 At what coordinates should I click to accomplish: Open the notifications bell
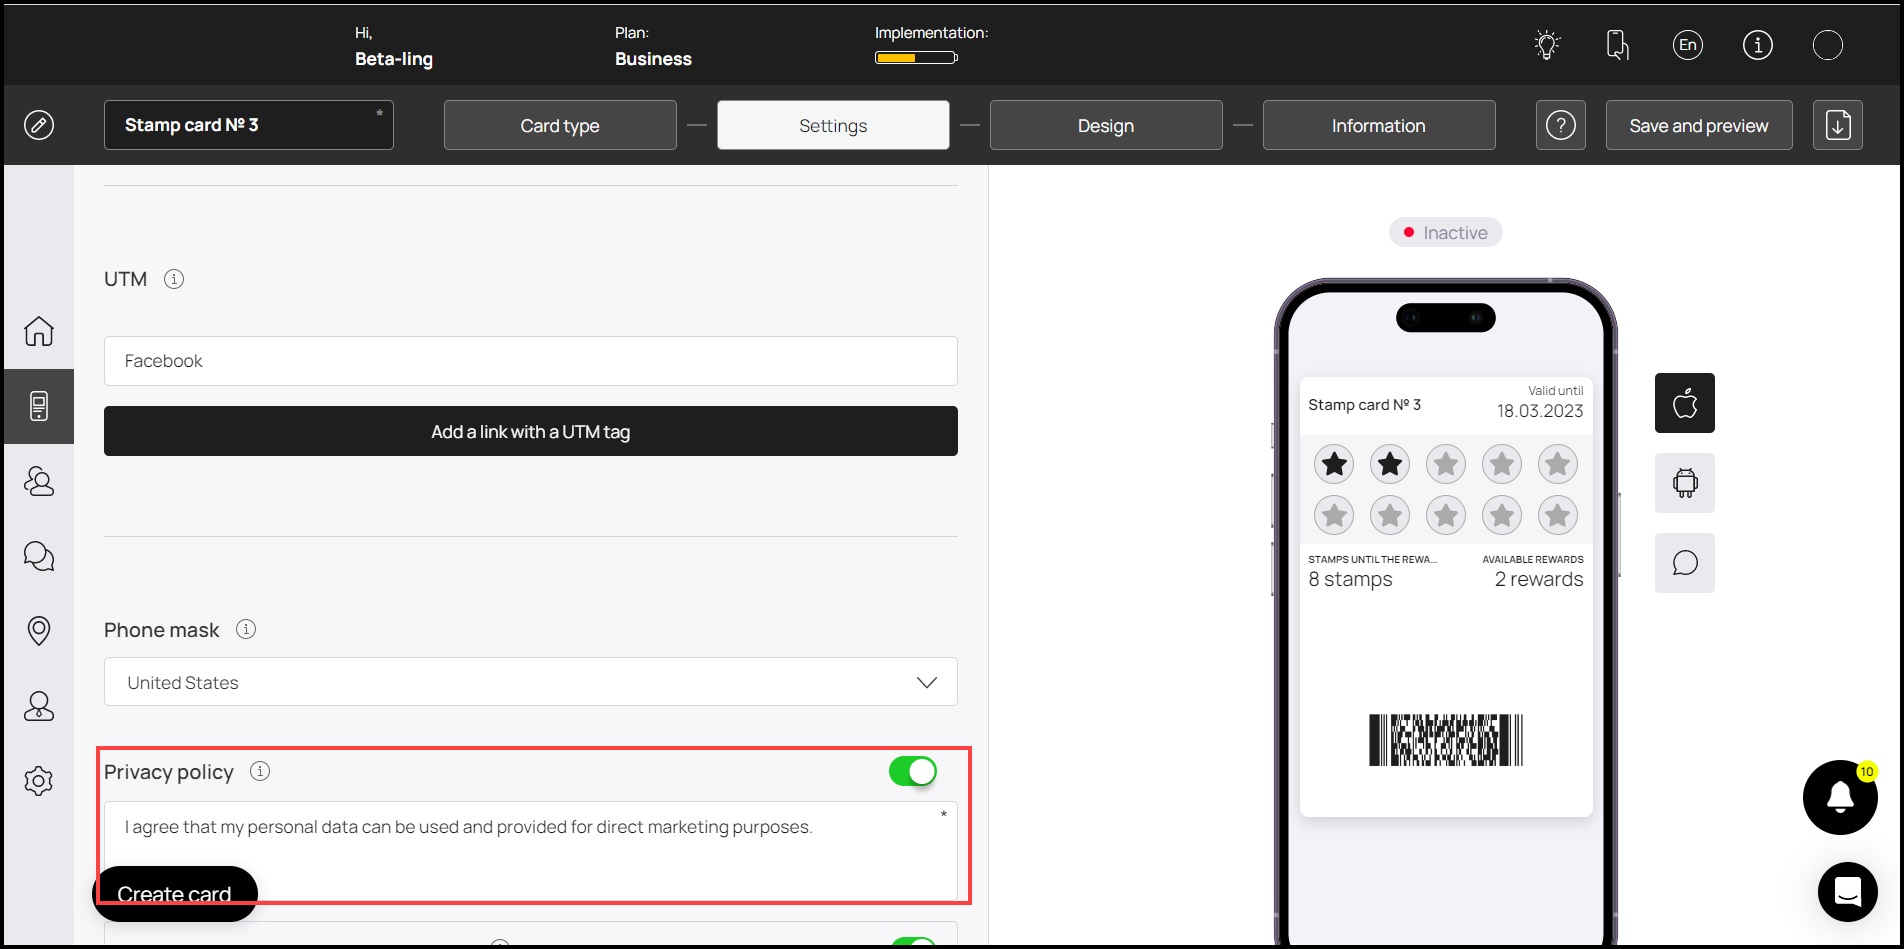(x=1840, y=797)
